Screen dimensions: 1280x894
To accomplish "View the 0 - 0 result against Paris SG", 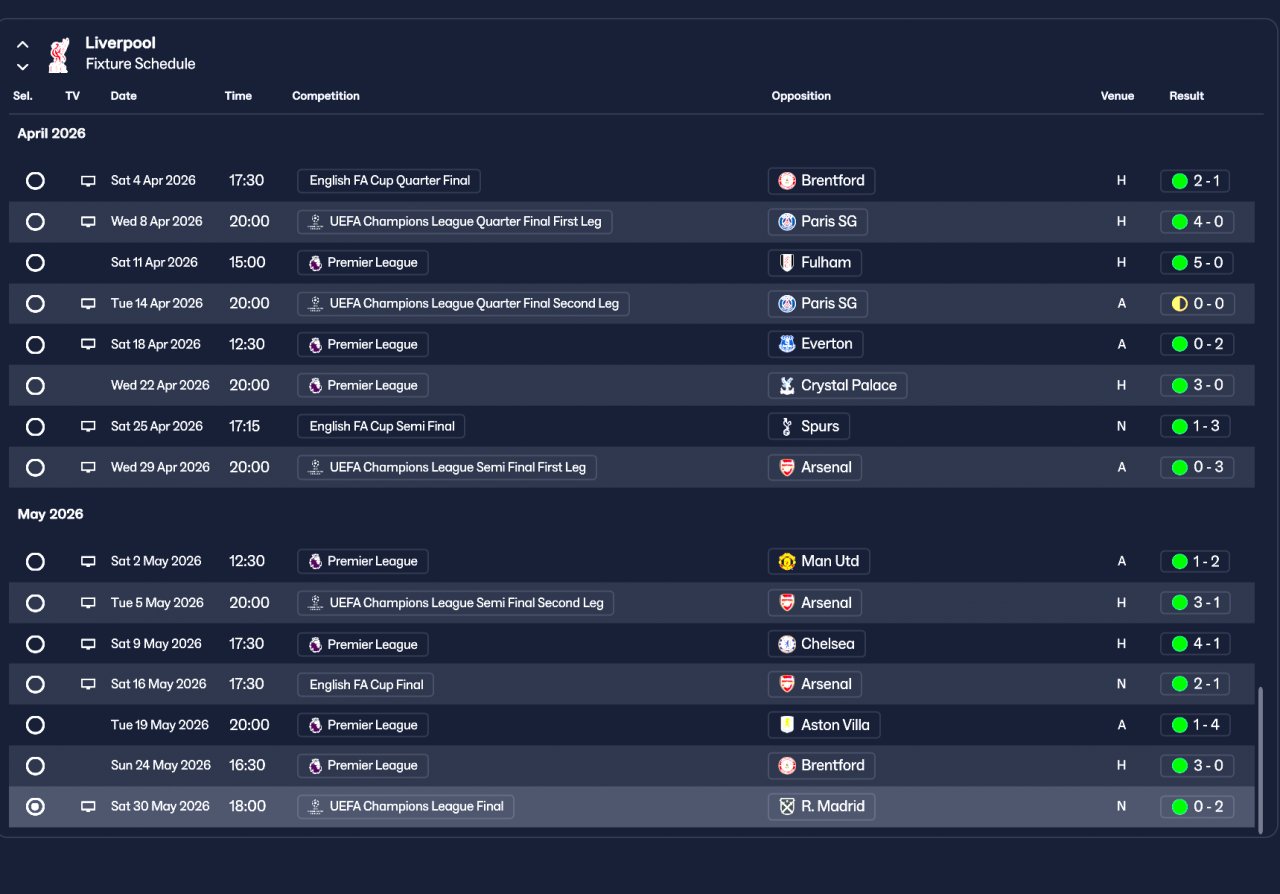I will 1197,304.
